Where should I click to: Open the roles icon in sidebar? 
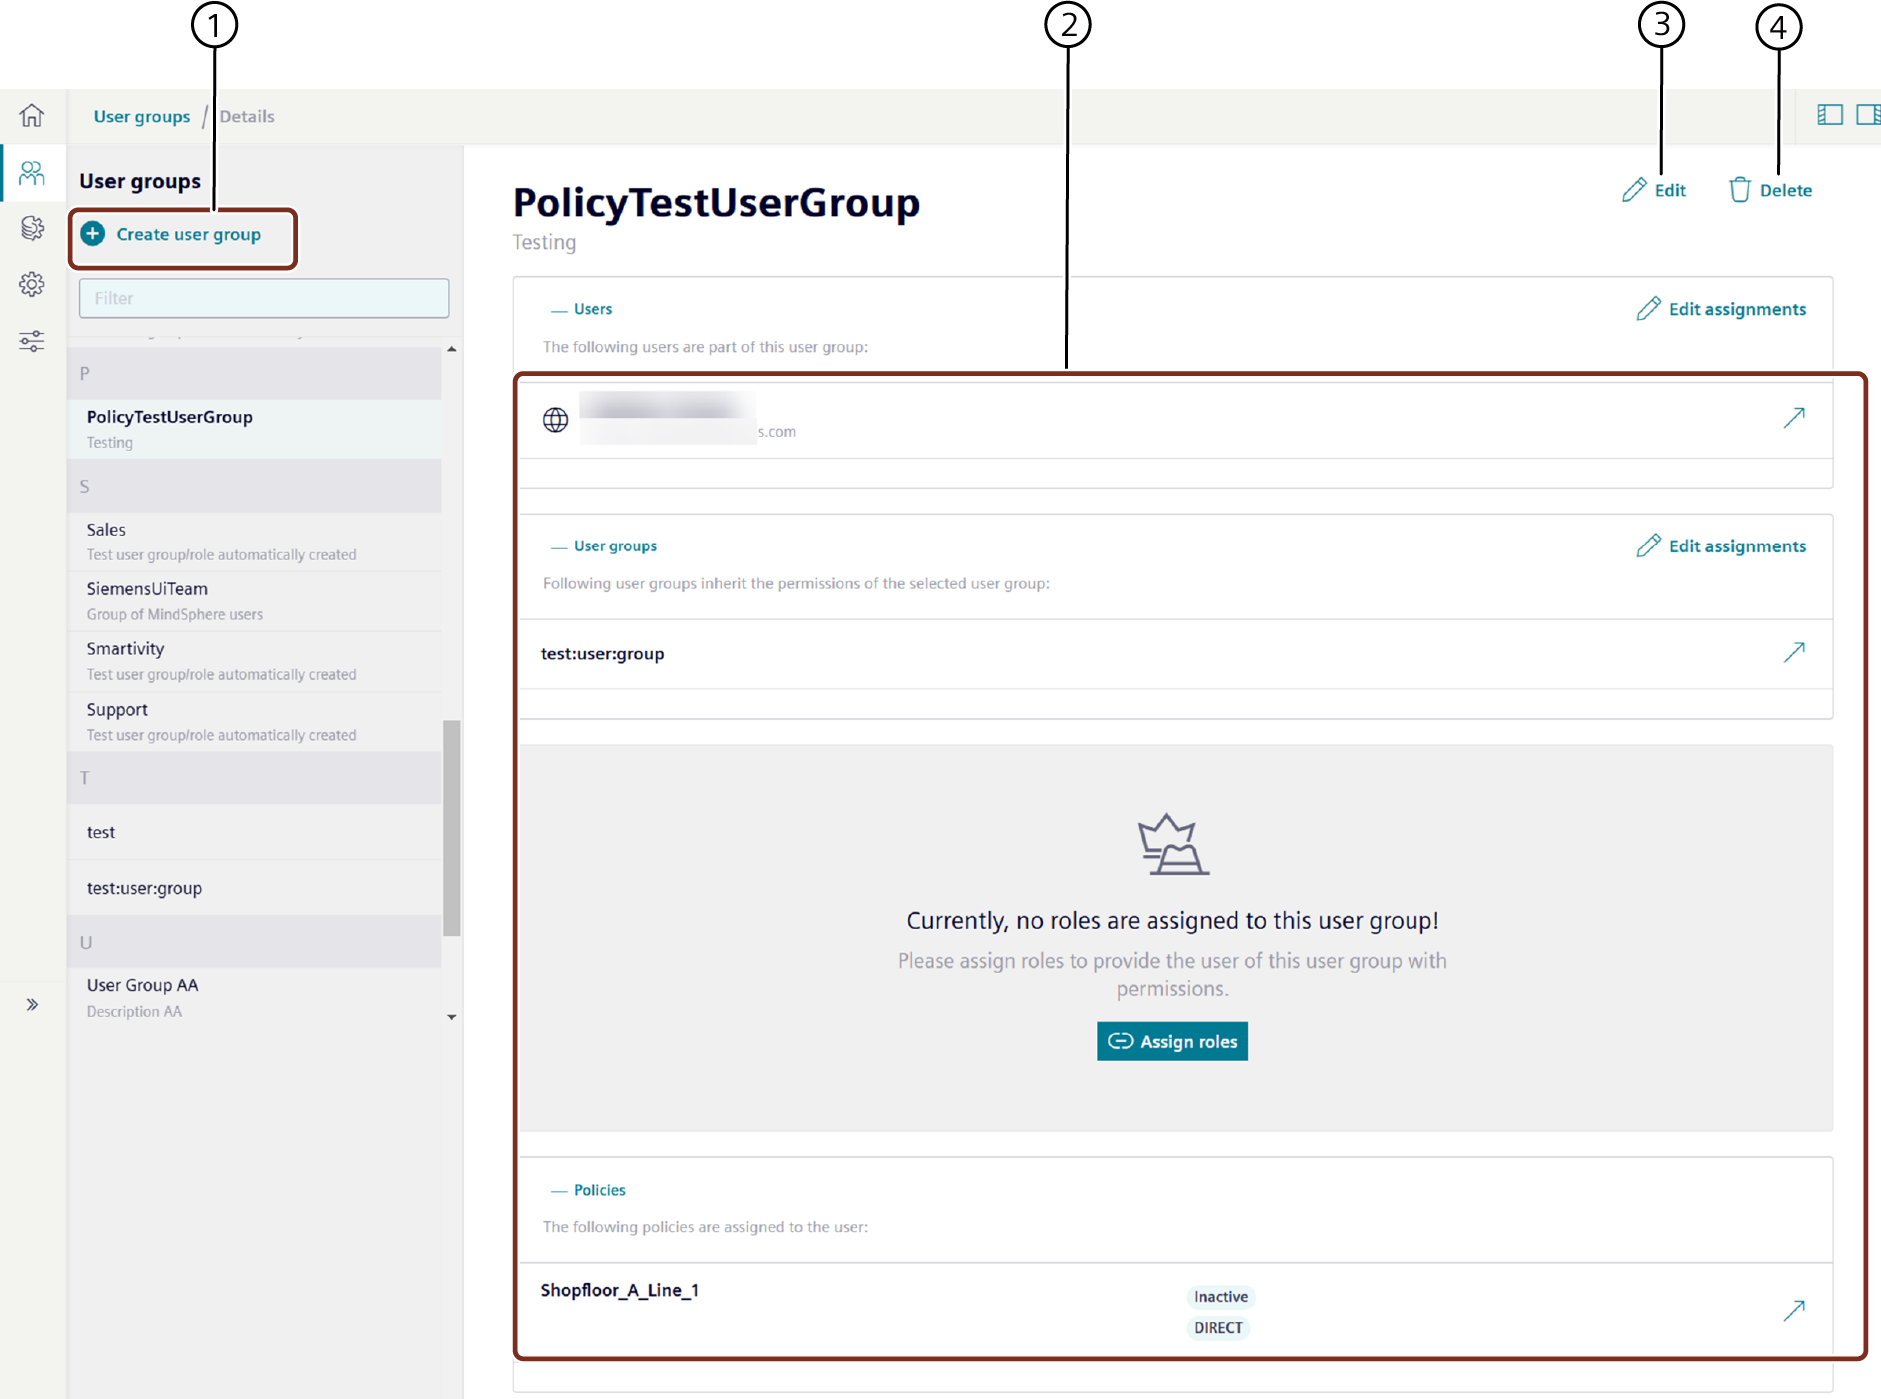[32, 228]
